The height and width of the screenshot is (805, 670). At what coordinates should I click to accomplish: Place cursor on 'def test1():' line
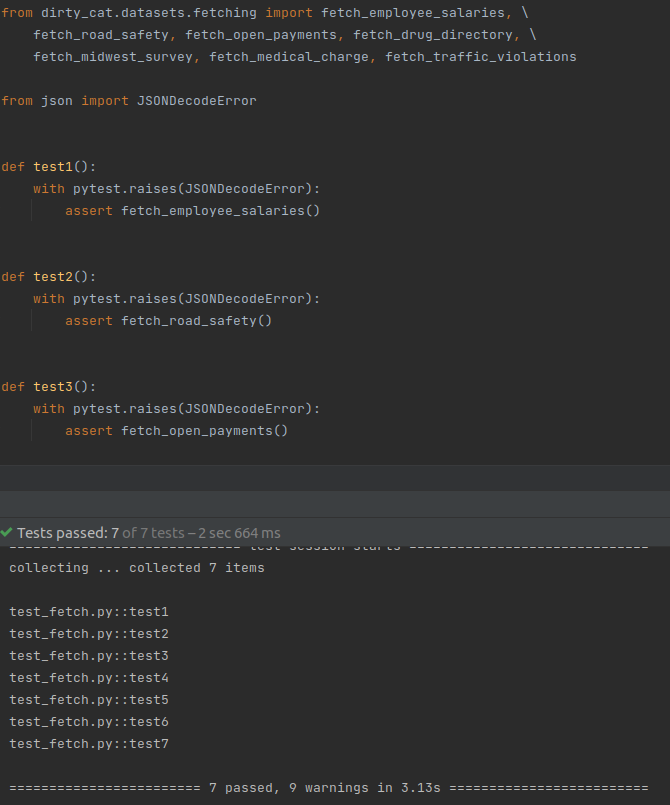pos(48,167)
